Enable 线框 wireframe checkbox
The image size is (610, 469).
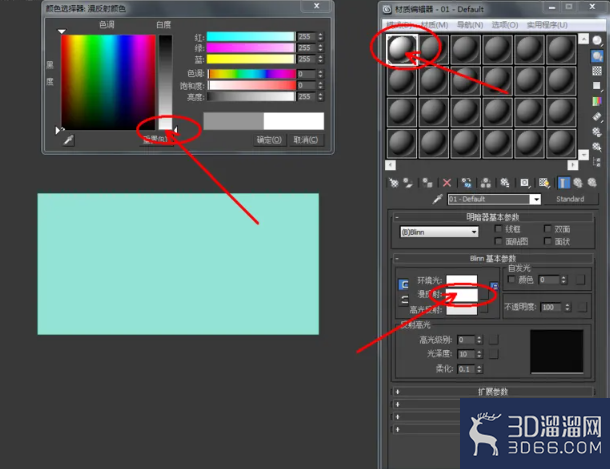pyautogui.click(x=498, y=229)
